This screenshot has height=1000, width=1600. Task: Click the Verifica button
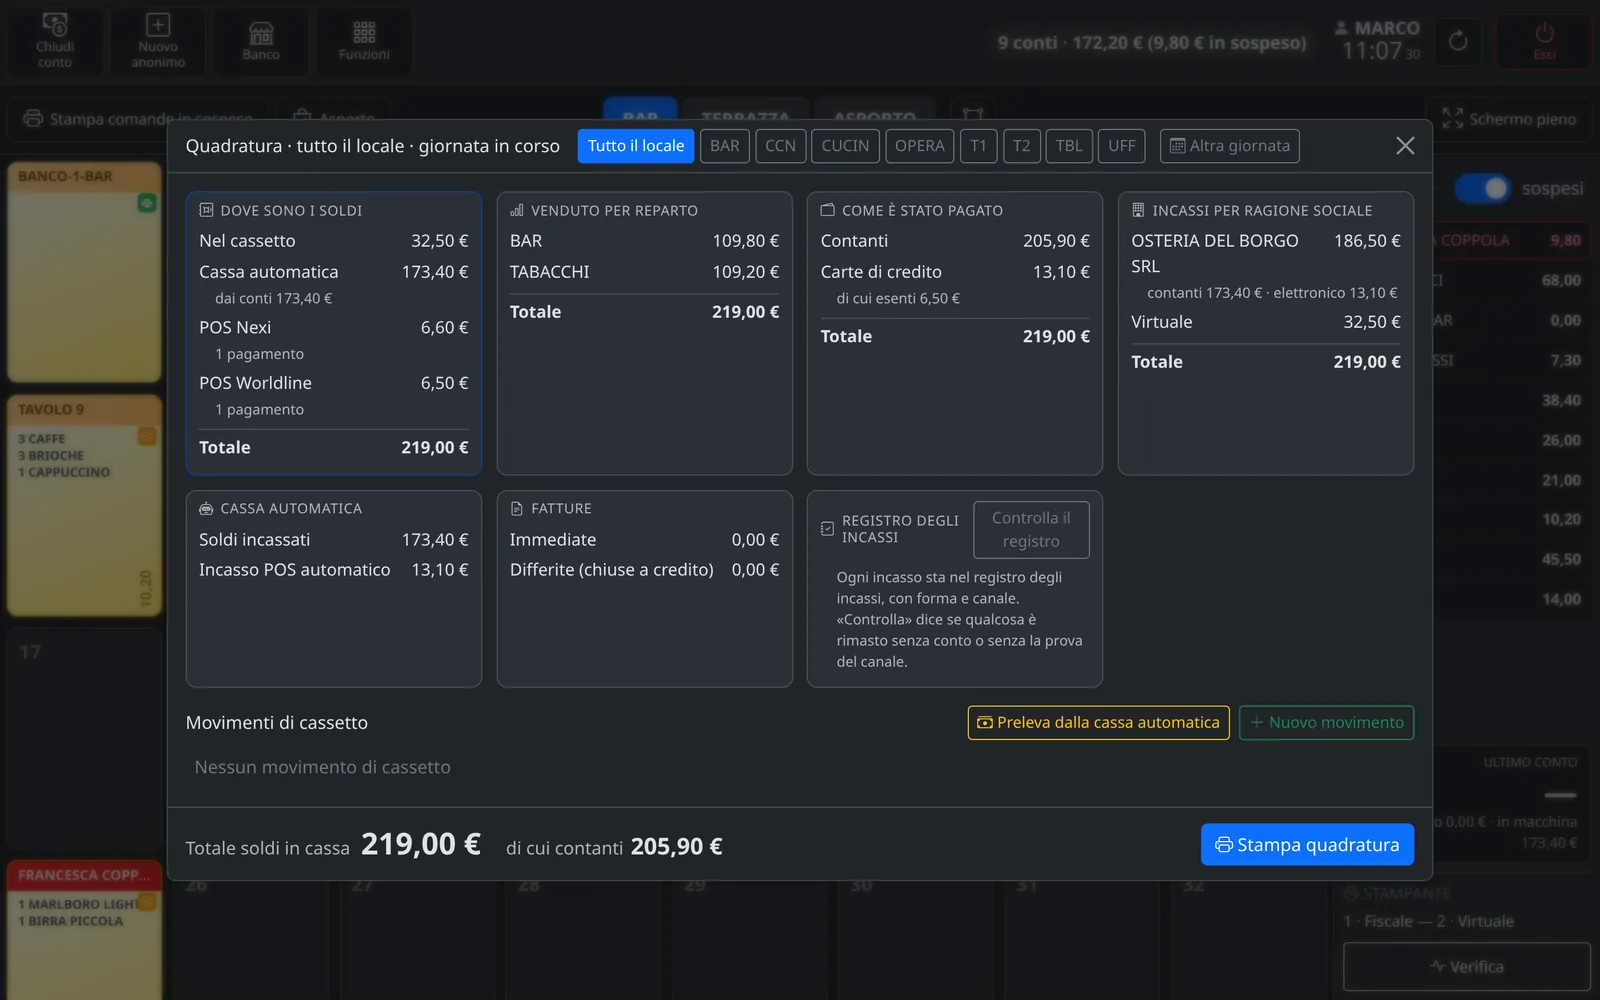tap(1466, 967)
